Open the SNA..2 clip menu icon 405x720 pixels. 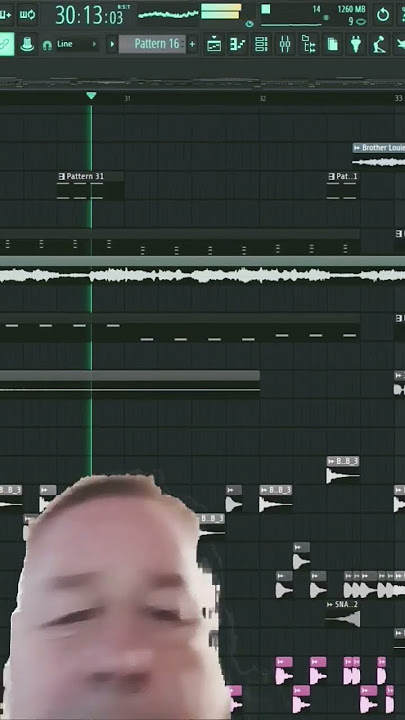329,605
